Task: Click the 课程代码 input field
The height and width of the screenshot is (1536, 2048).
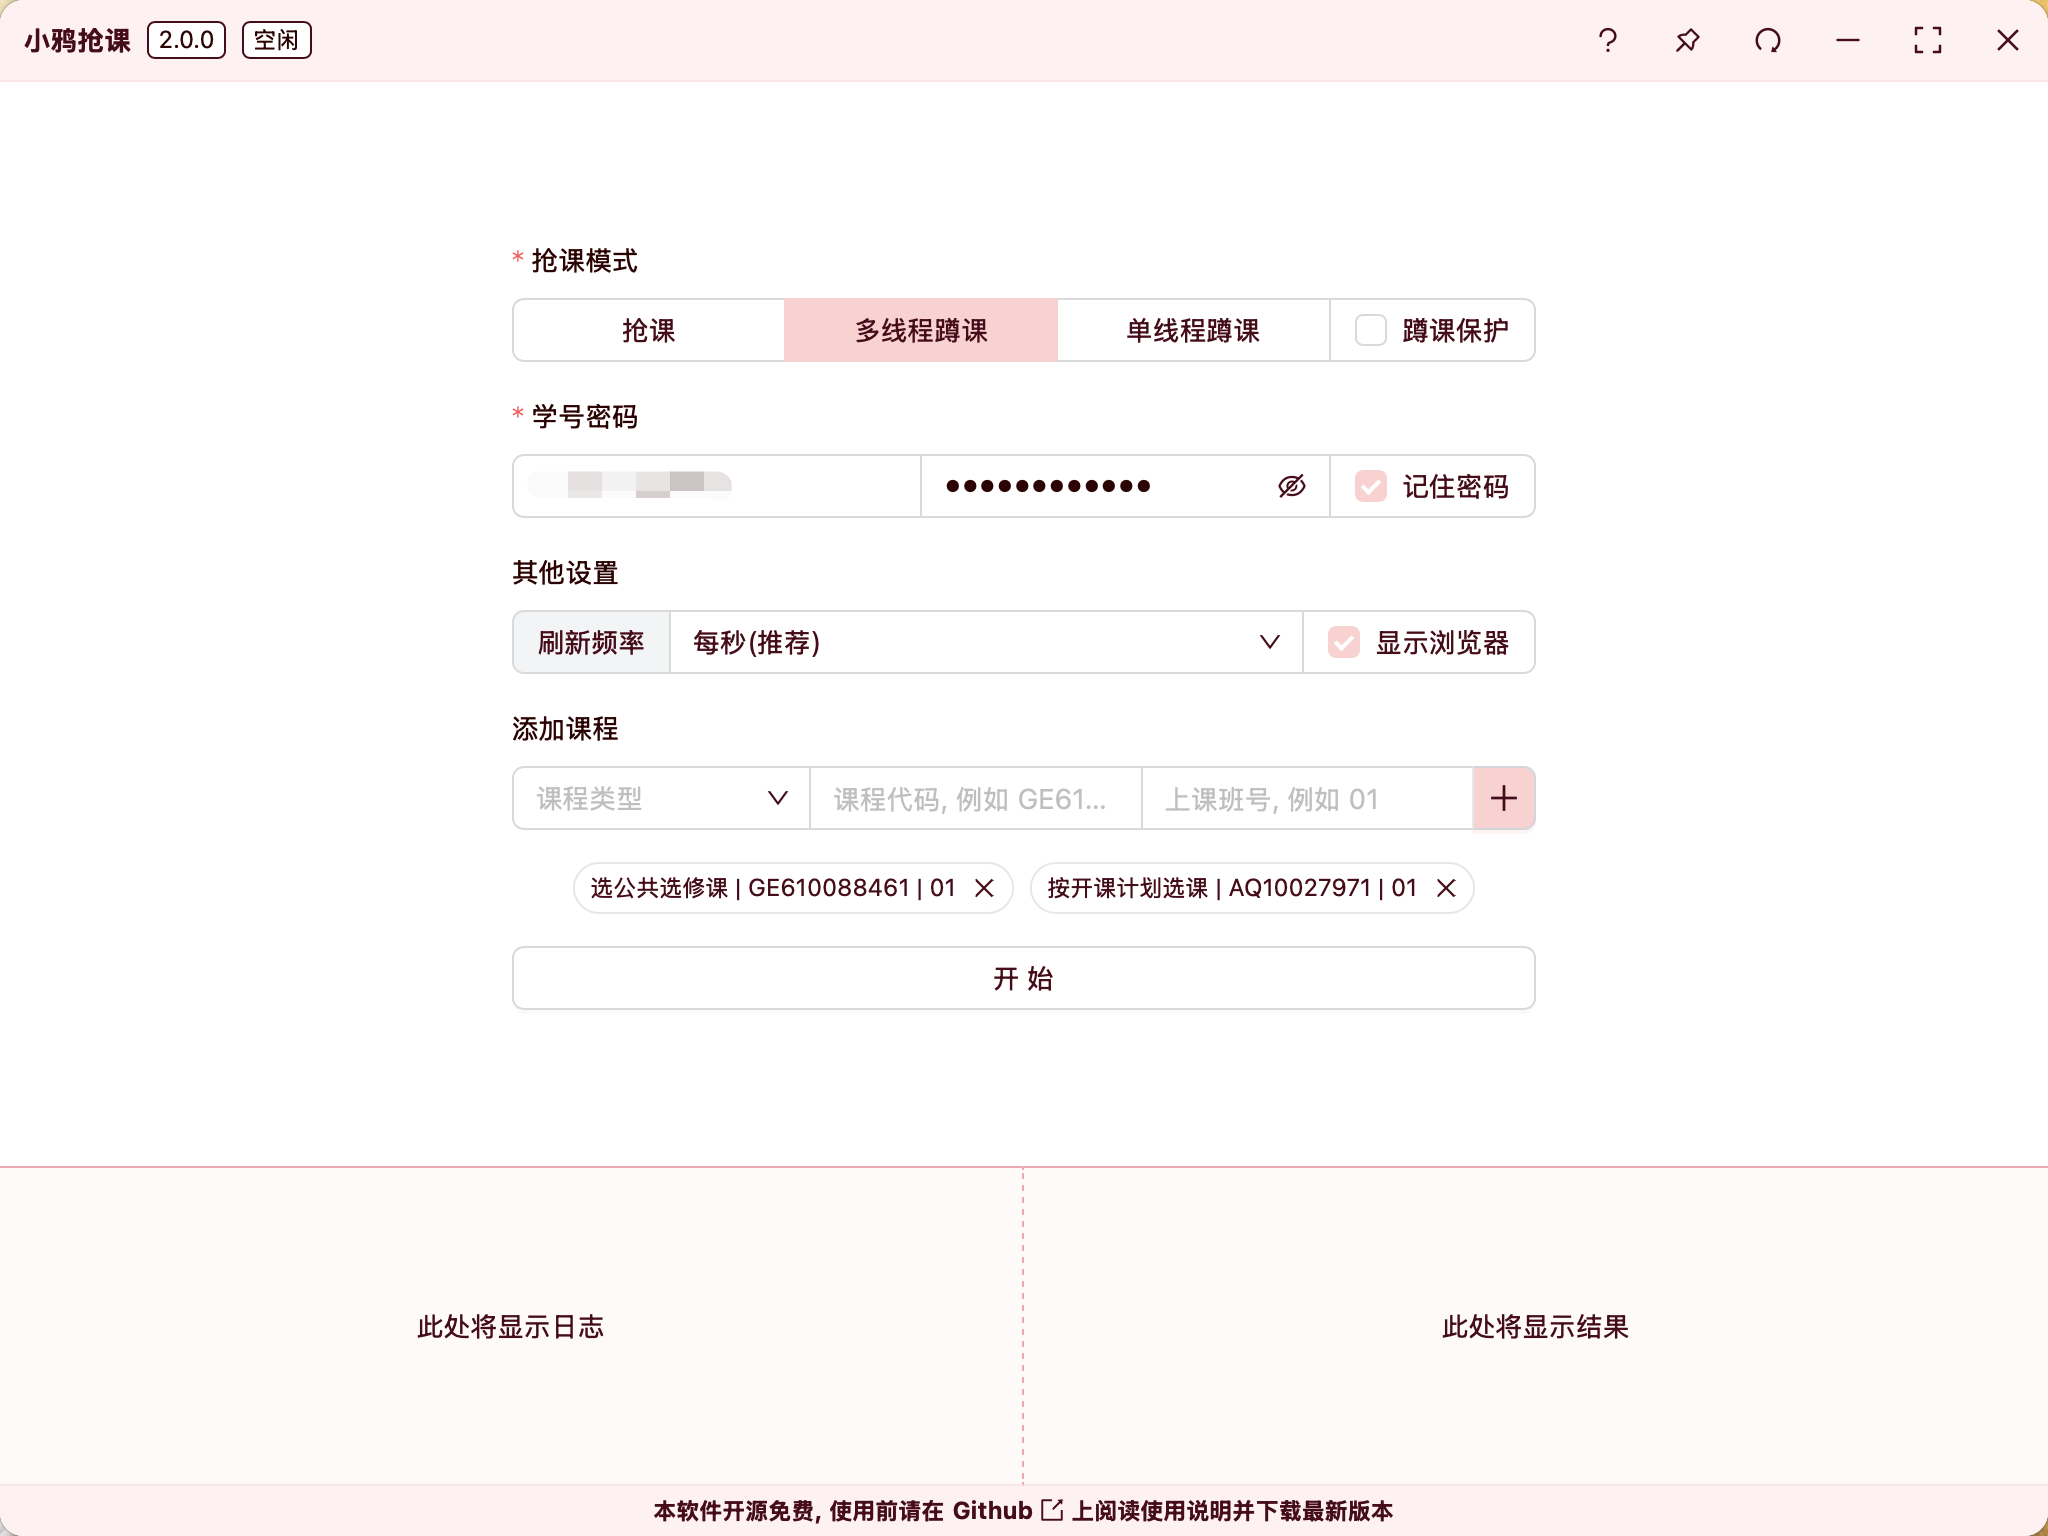Action: pos(975,798)
